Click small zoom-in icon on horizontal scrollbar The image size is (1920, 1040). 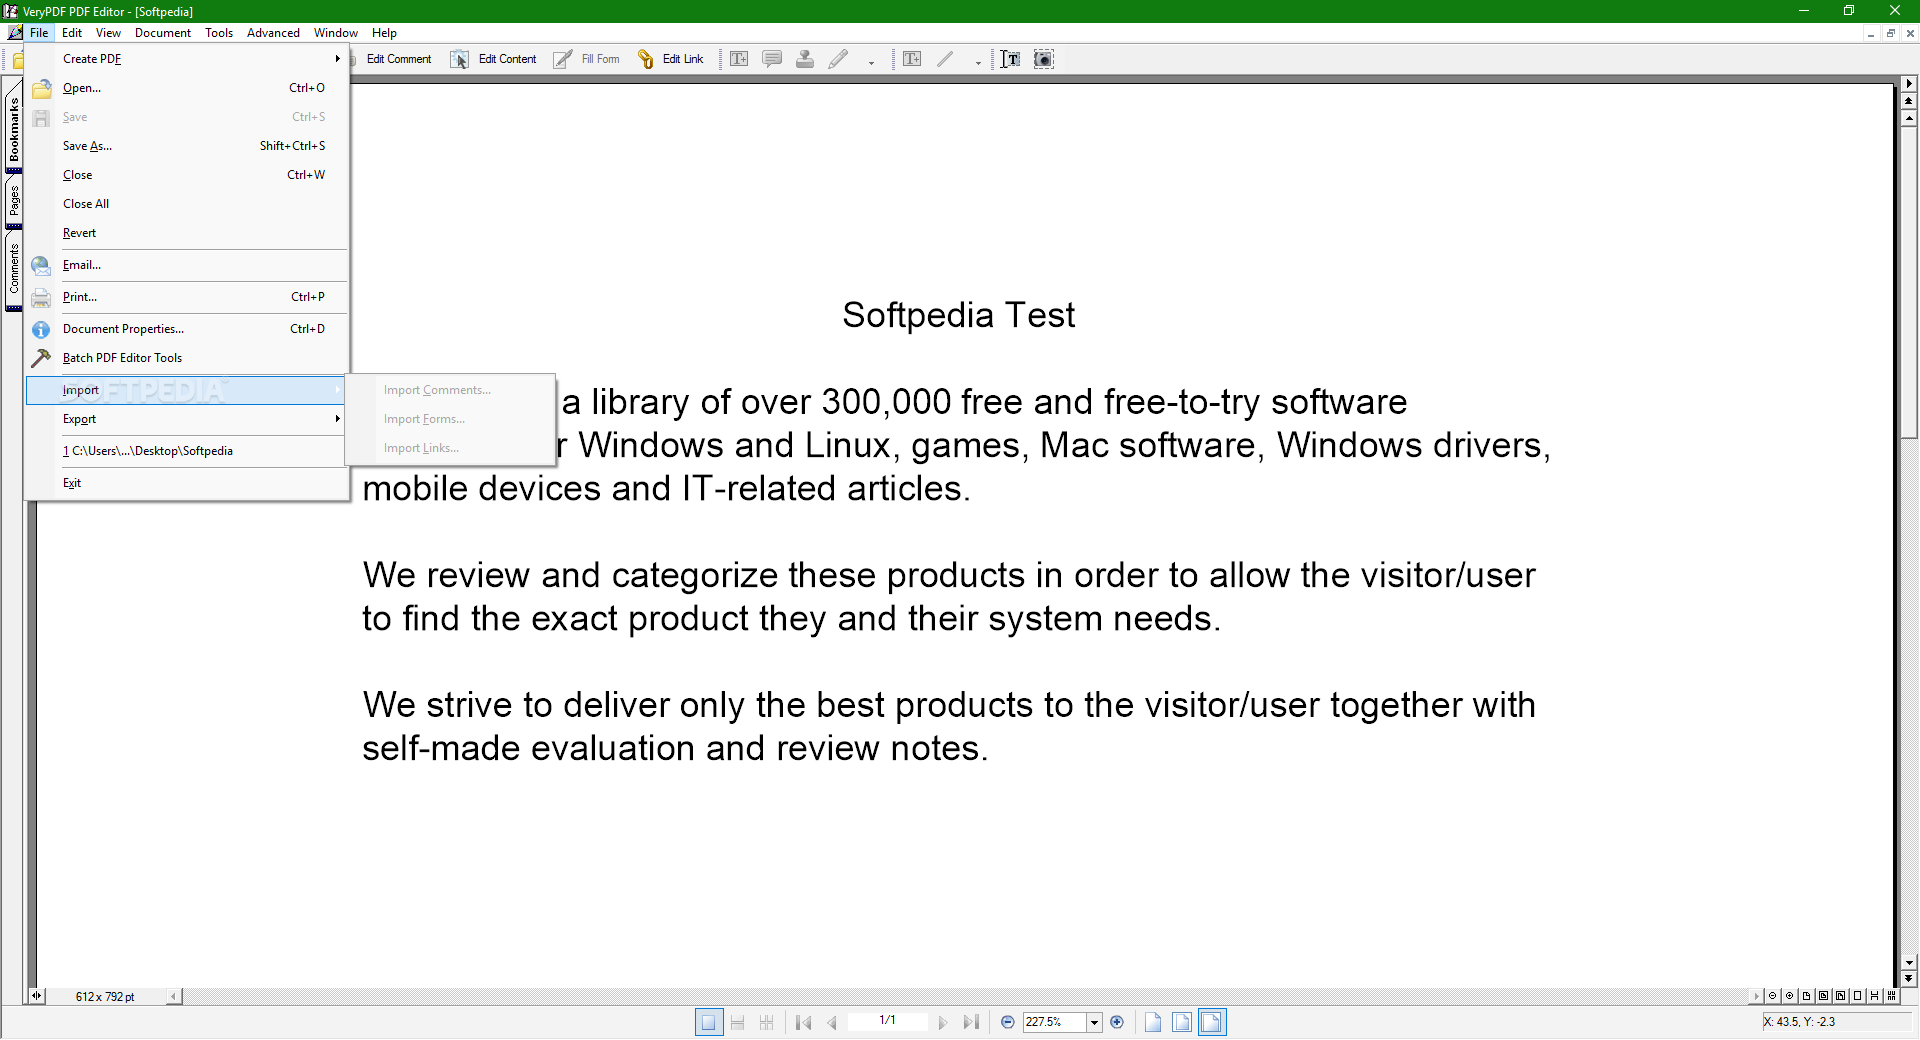(x=1790, y=996)
